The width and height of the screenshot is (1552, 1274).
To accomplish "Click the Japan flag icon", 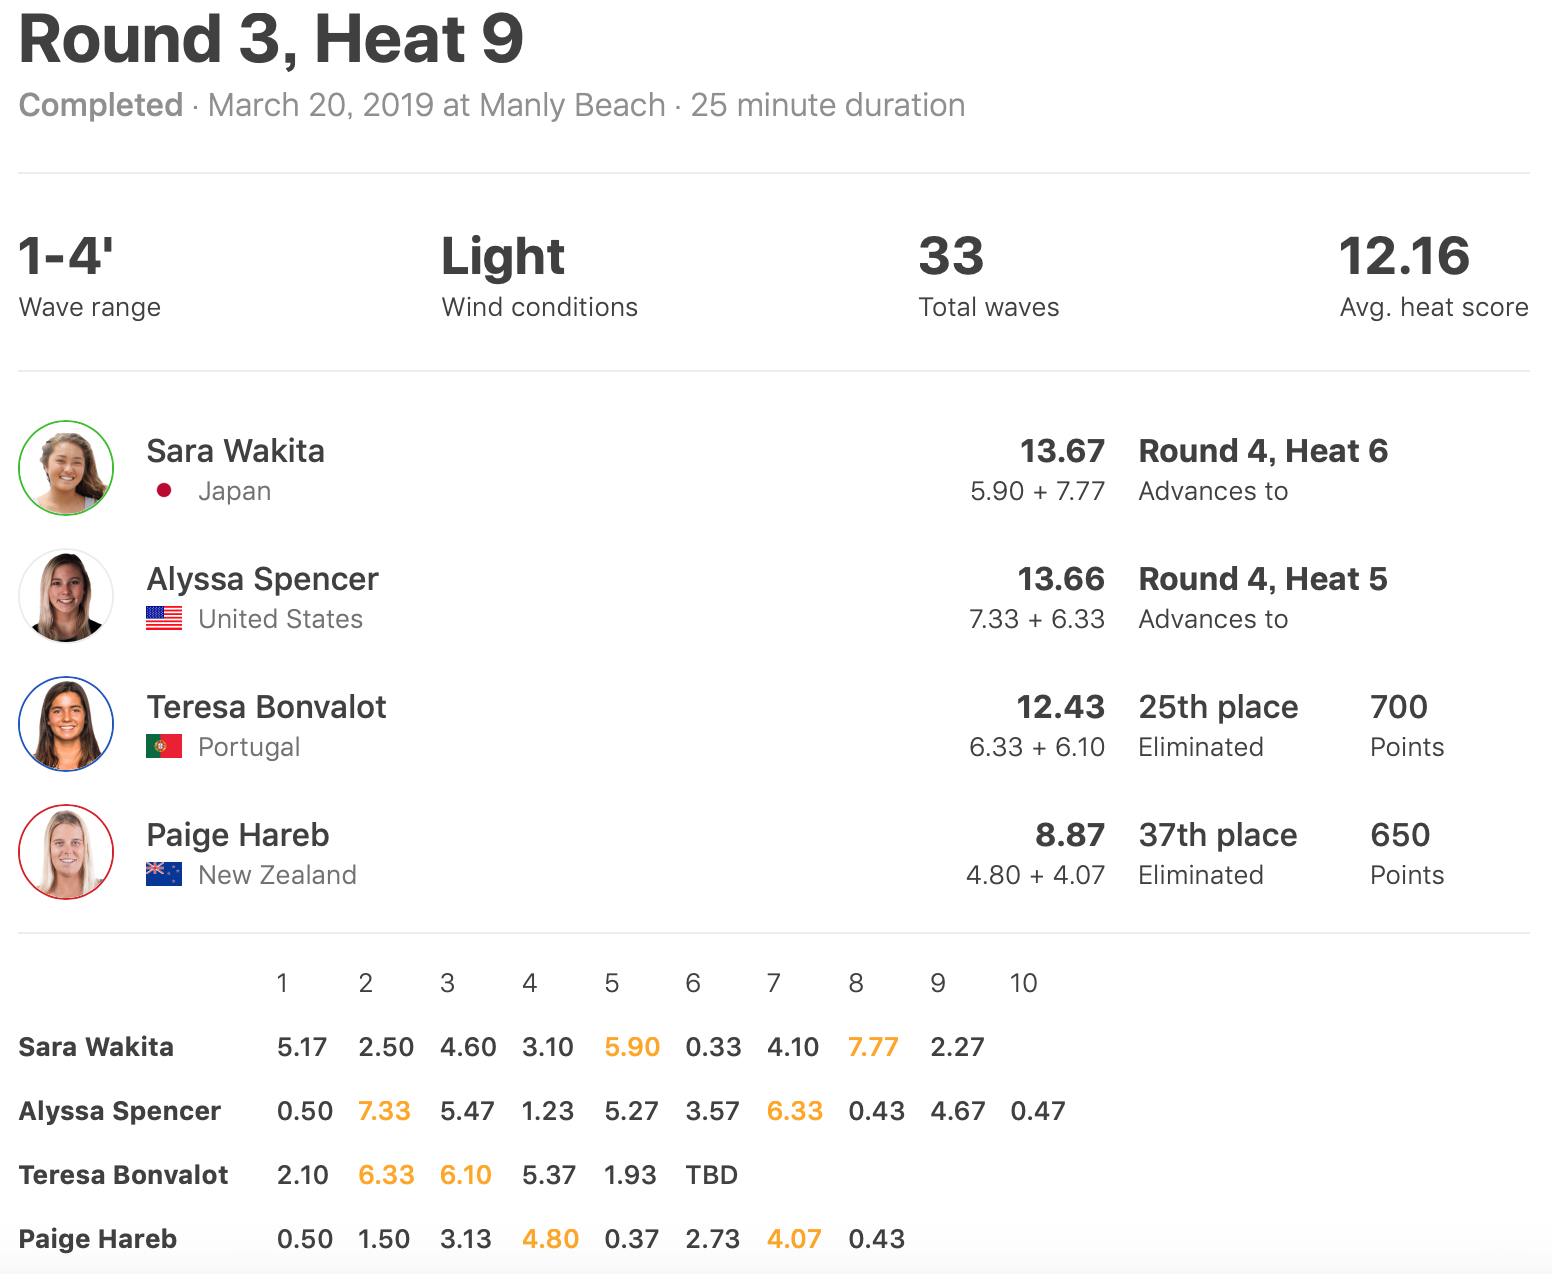I will tap(164, 491).
